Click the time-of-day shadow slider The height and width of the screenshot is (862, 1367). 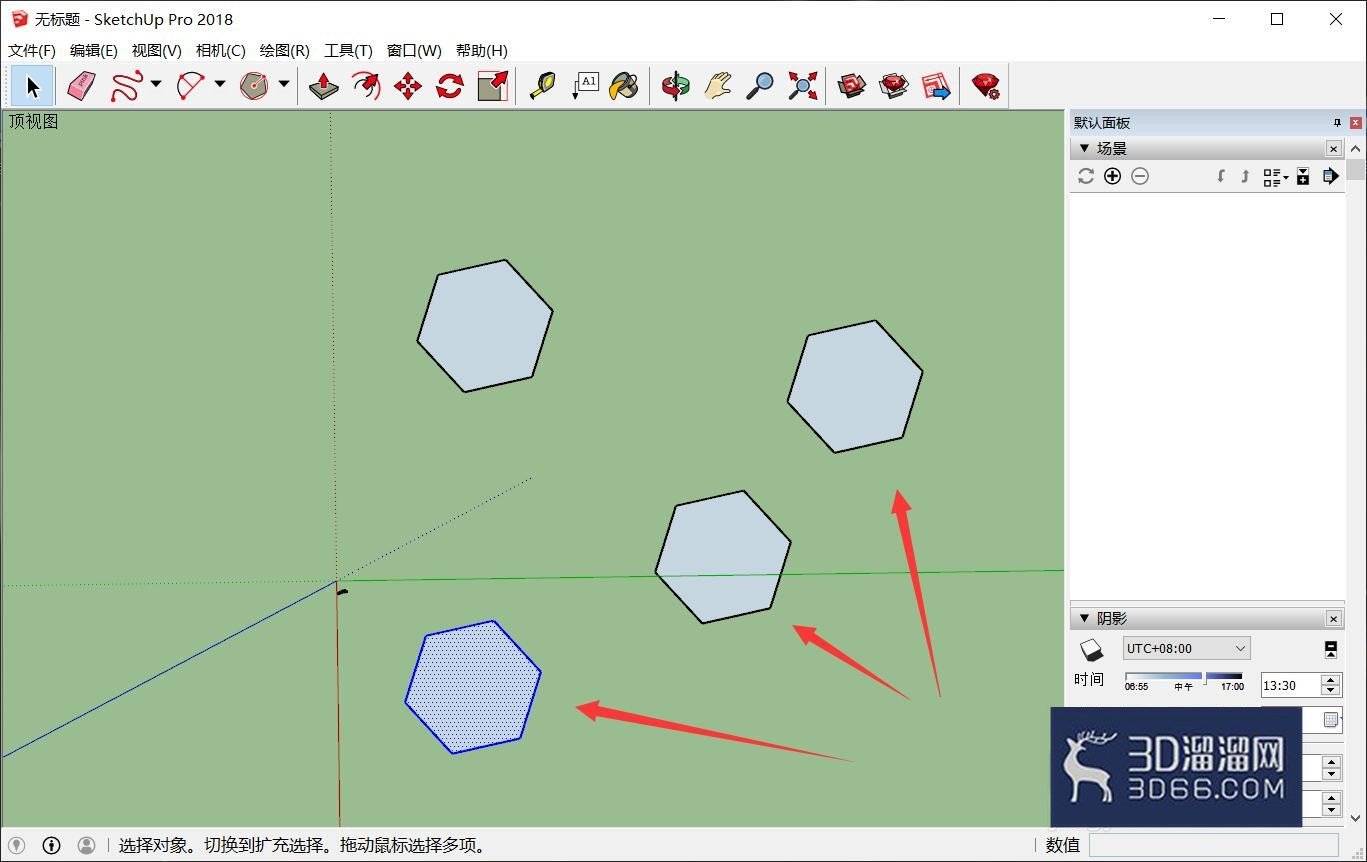pos(1184,677)
